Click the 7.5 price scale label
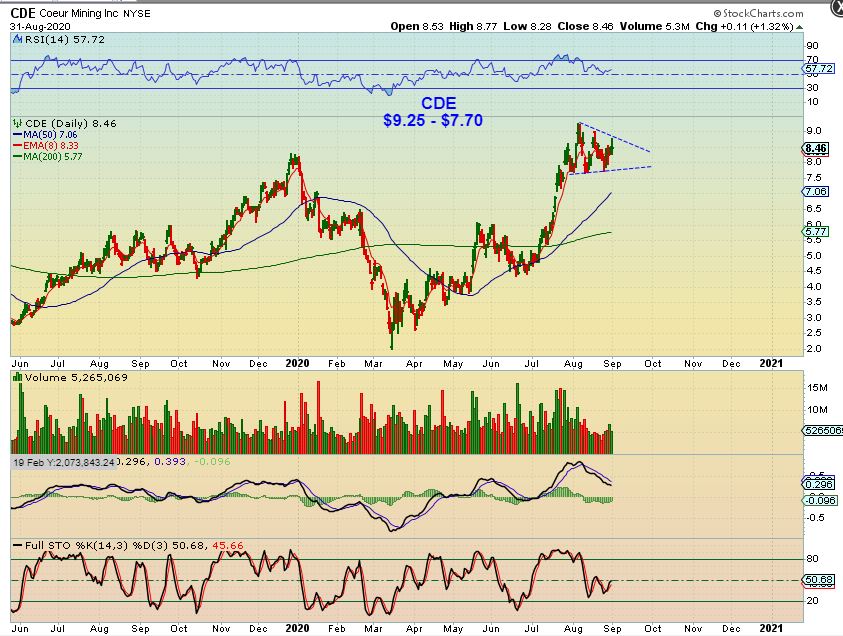843x636 pixels. pyautogui.click(x=814, y=177)
